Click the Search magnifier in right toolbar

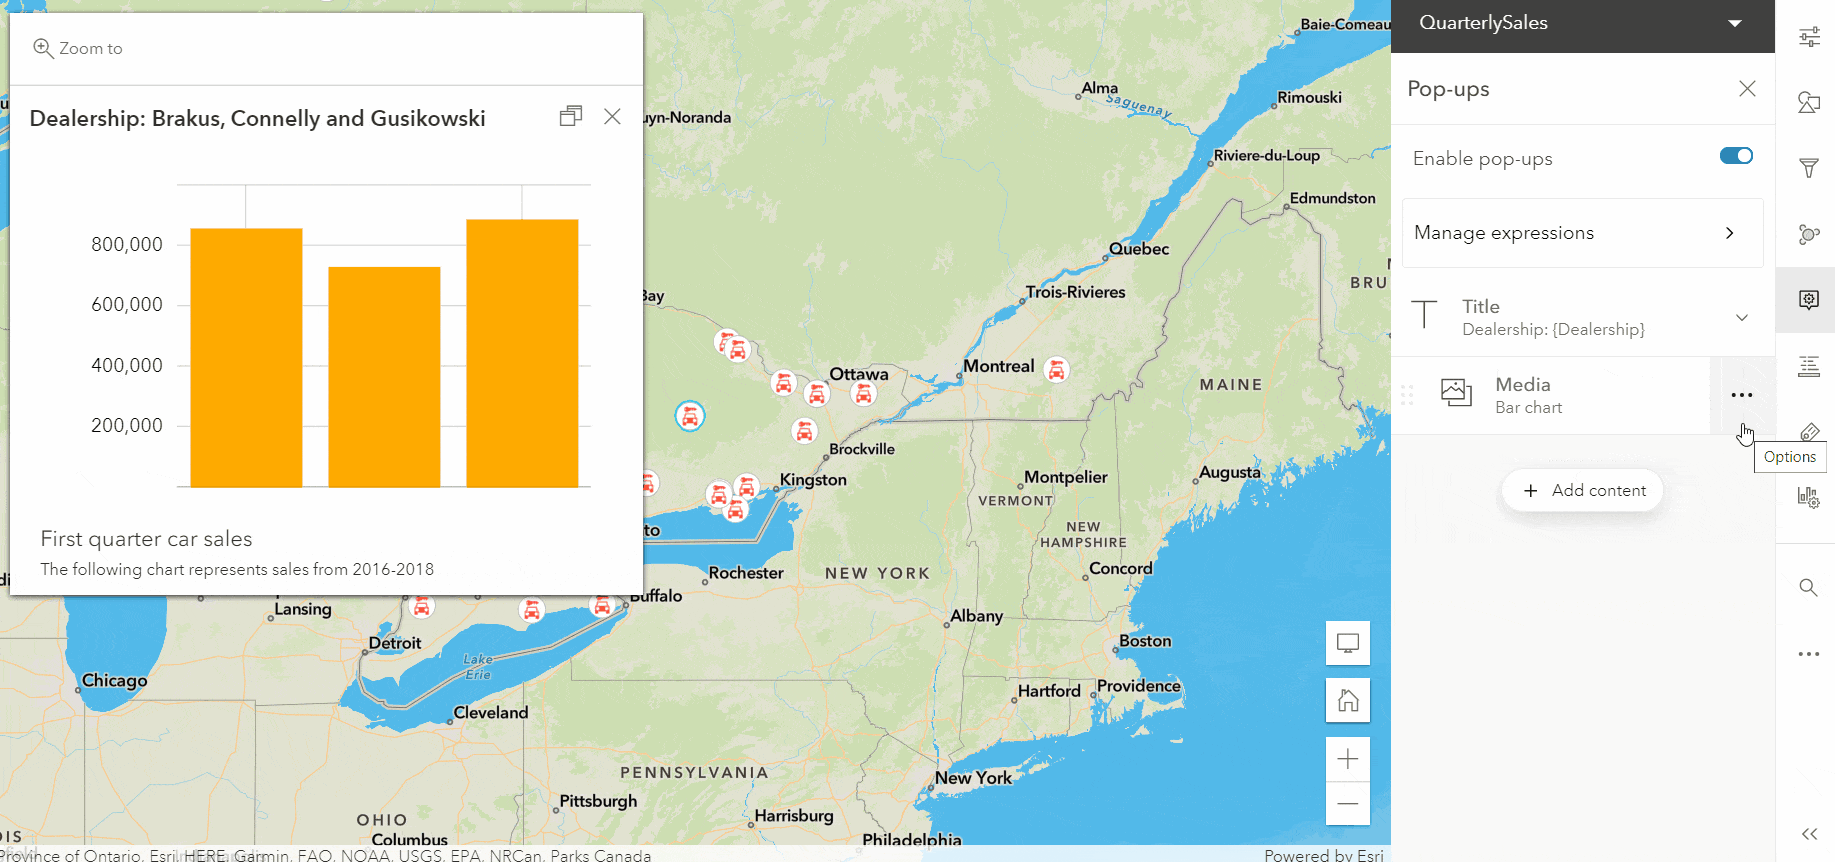point(1809,588)
